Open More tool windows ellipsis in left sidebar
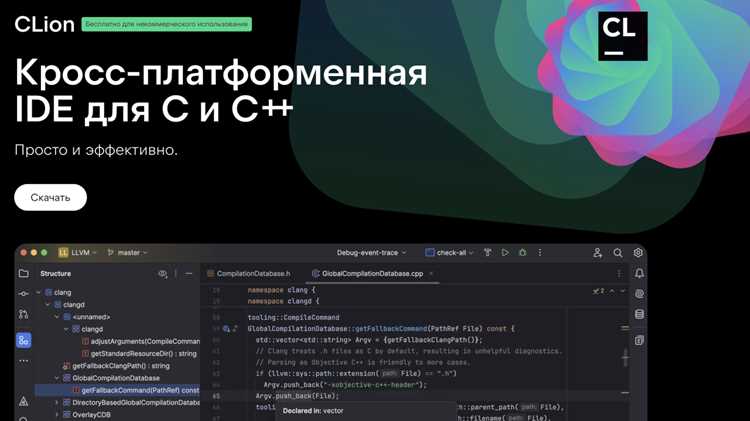The width and height of the screenshot is (750, 421). (x=23, y=361)
